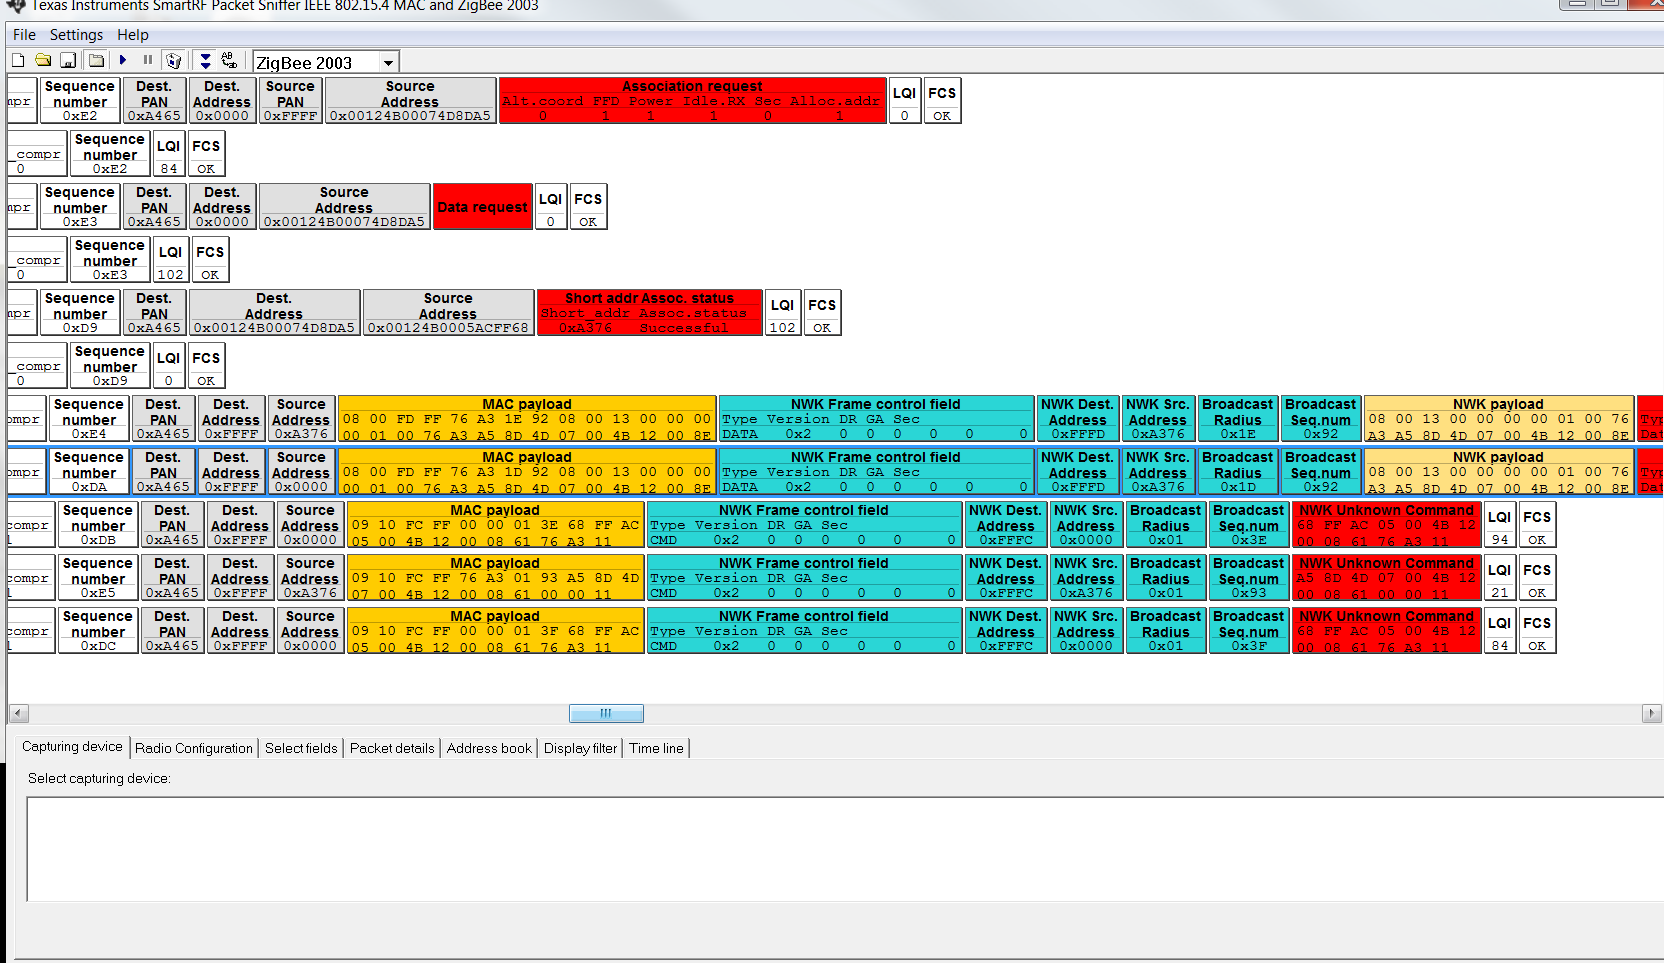Viewport: 1664px width, 963px height.
Task: Expand the ZigBee 2003 protocol dropdown
Action: [x=388, y=63]
